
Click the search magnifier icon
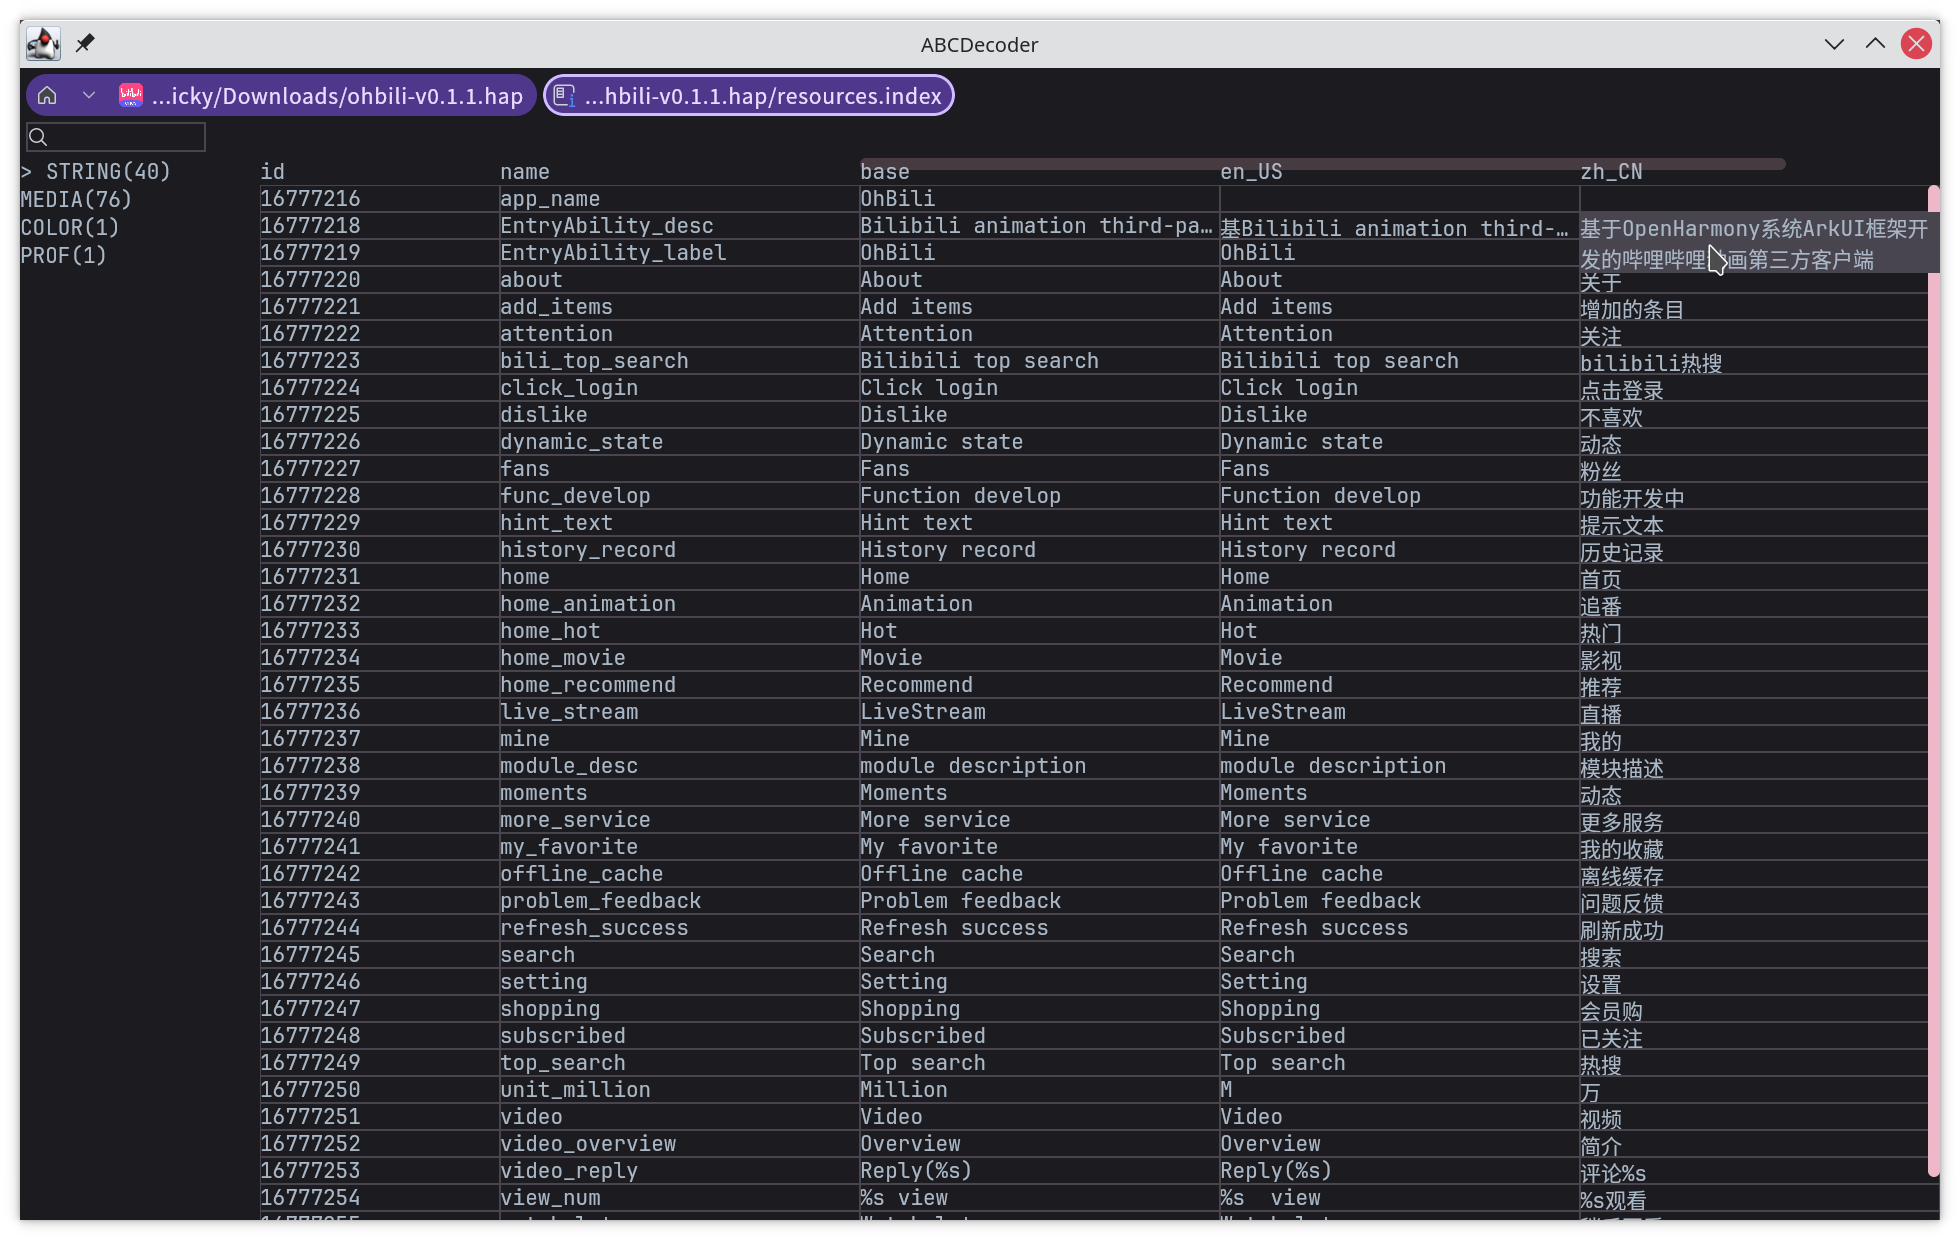[38, 137]
